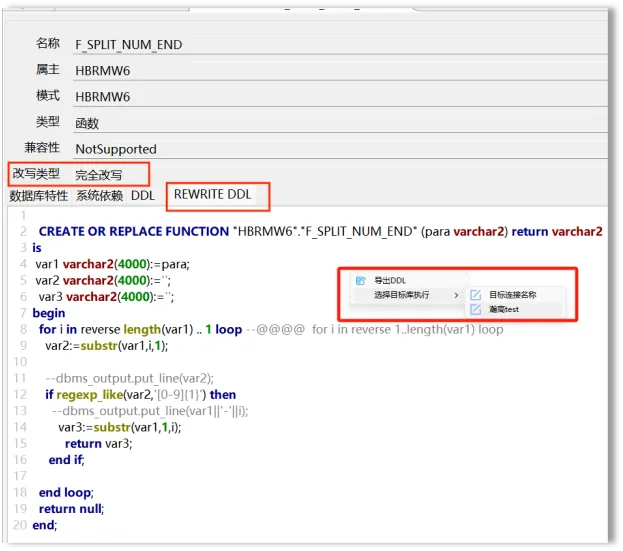Open the 系统依赖 tab
This screenshot has height=551, width=623.
[100, 196]
